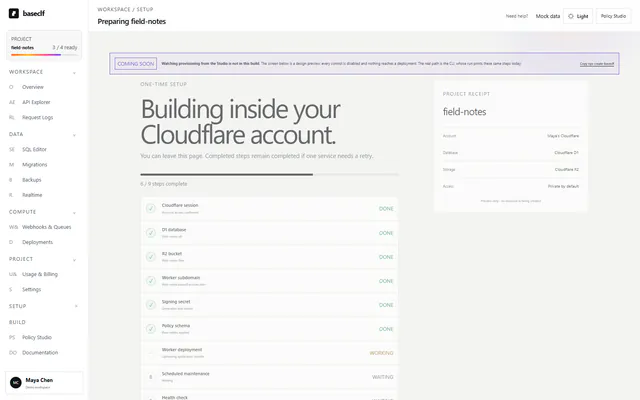Image resolution: width=640 pixels, height=400 pixels.
Task: Click the Overview sidebar icon
Action: (11, 87)
